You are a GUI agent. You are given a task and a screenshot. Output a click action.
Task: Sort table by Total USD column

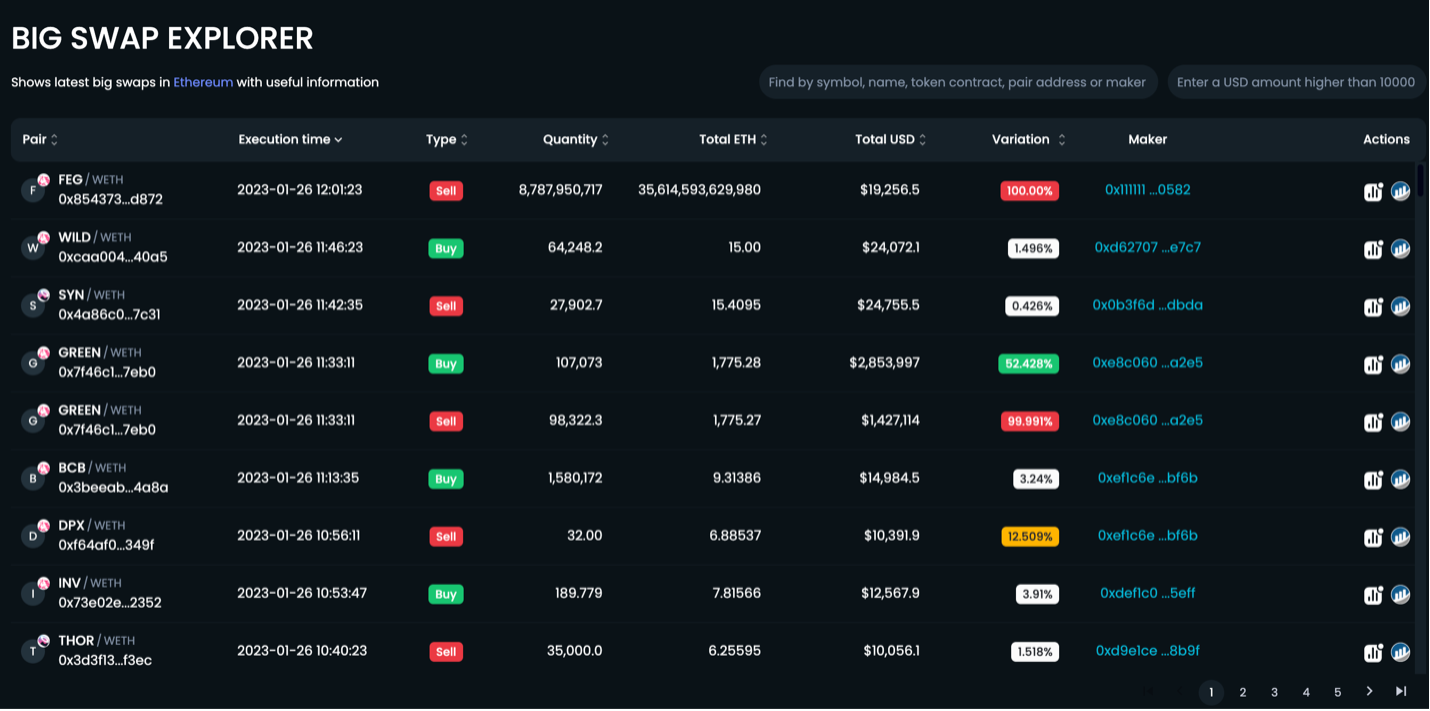[891, 139]
